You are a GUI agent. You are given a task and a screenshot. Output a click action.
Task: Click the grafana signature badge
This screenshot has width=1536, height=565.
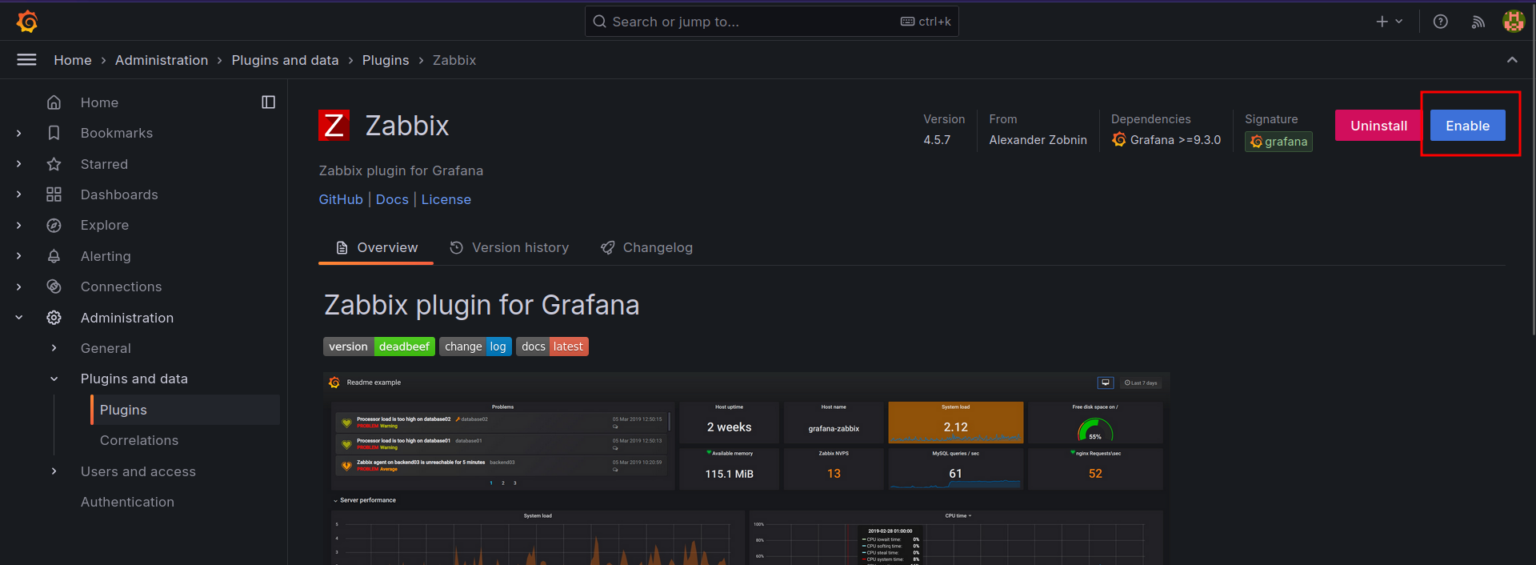point(1278,141)
